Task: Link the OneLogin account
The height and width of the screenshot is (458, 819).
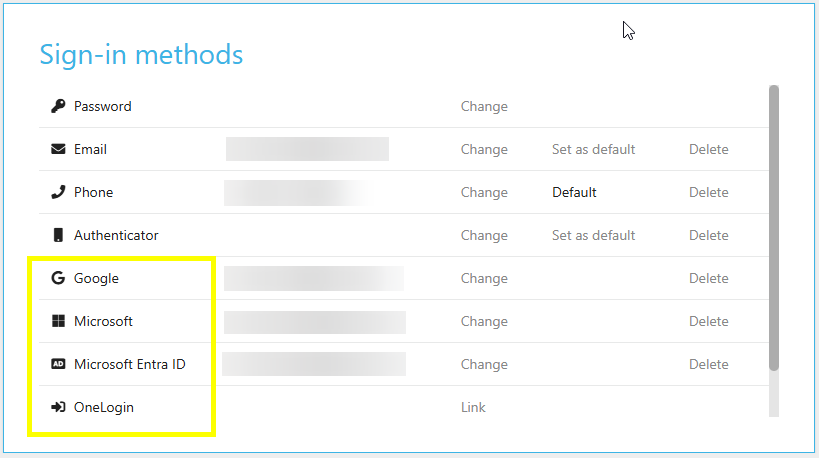Action: point(473,407)
